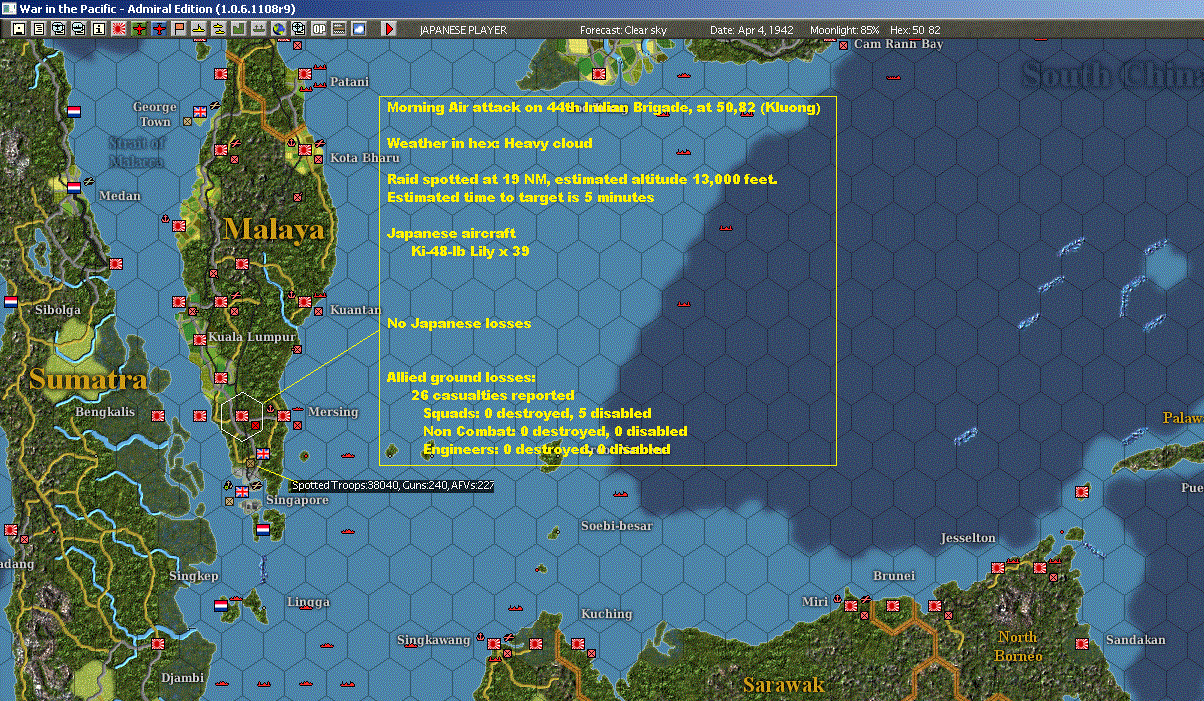This screenshot has width=1204, height=701.
Task: Click 'Estimated time to target is 5 minutes'
Action: (x=520, y=197)
